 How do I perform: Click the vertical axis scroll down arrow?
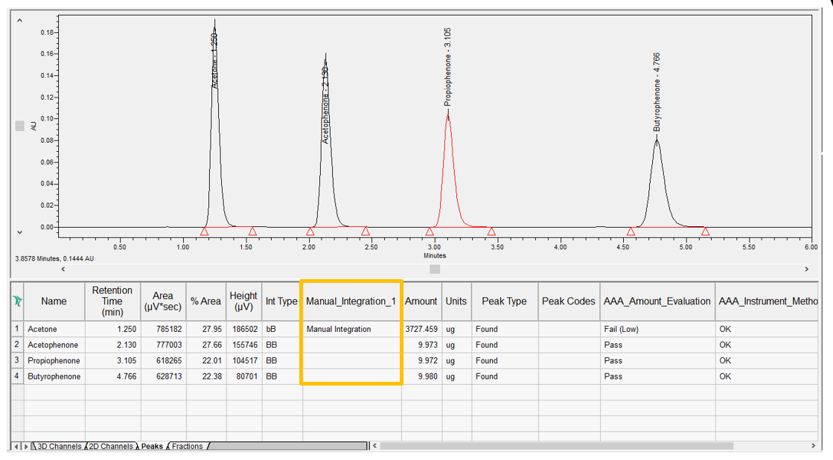(19, 231)
